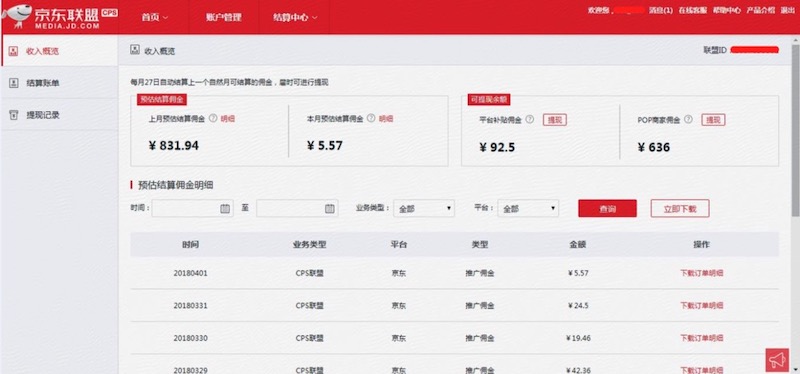Screen dimensions: 800x374
Task: Go to 账户管理 in top navigation
Action: pos(224,17)
